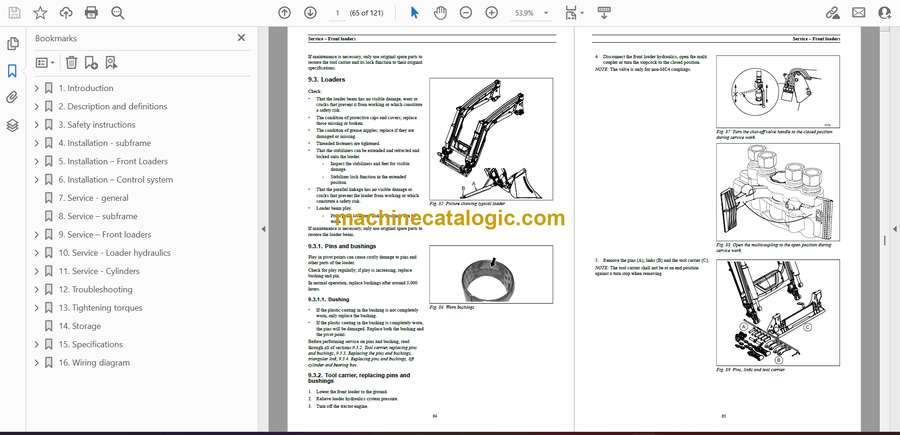Go to previous page arrow

click(284, 13)
